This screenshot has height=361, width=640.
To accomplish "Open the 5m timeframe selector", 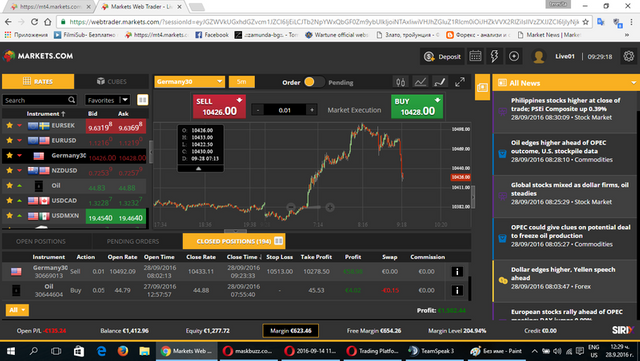I will coord(242,82).
